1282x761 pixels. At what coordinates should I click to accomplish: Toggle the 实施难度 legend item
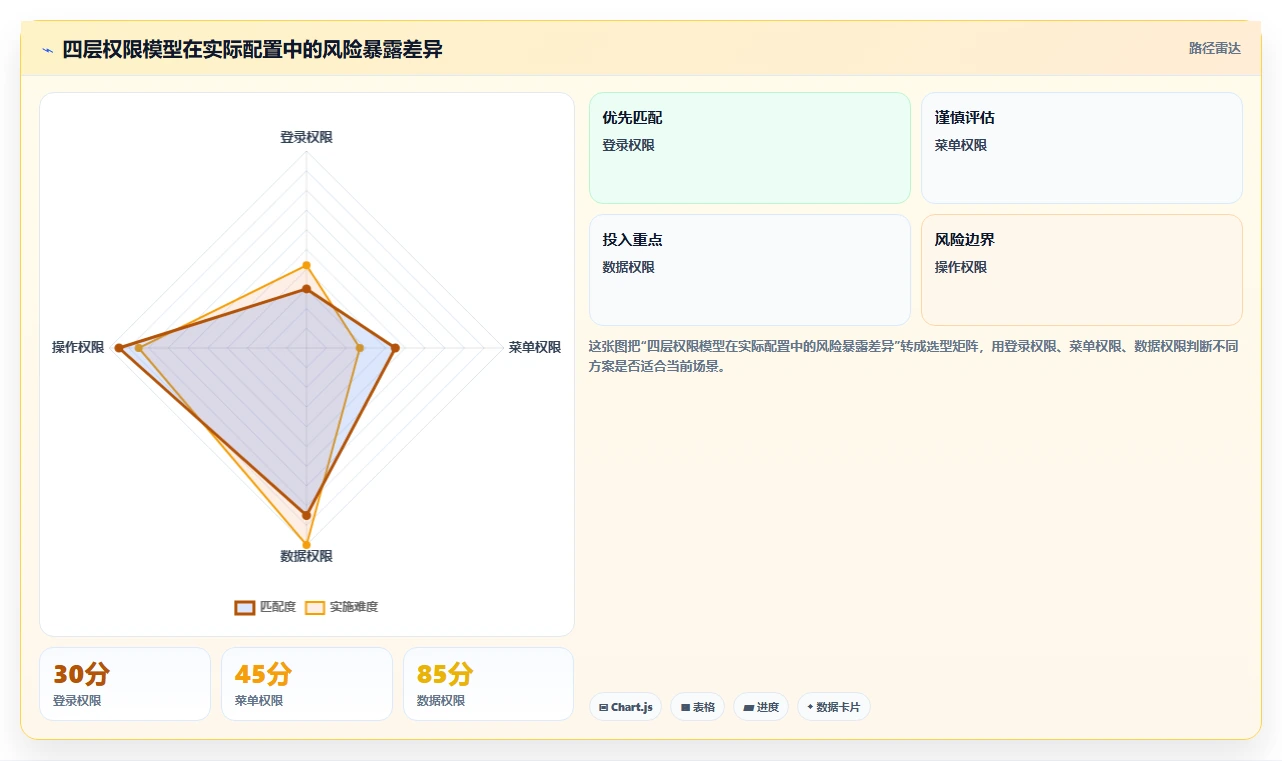[341, 607]
